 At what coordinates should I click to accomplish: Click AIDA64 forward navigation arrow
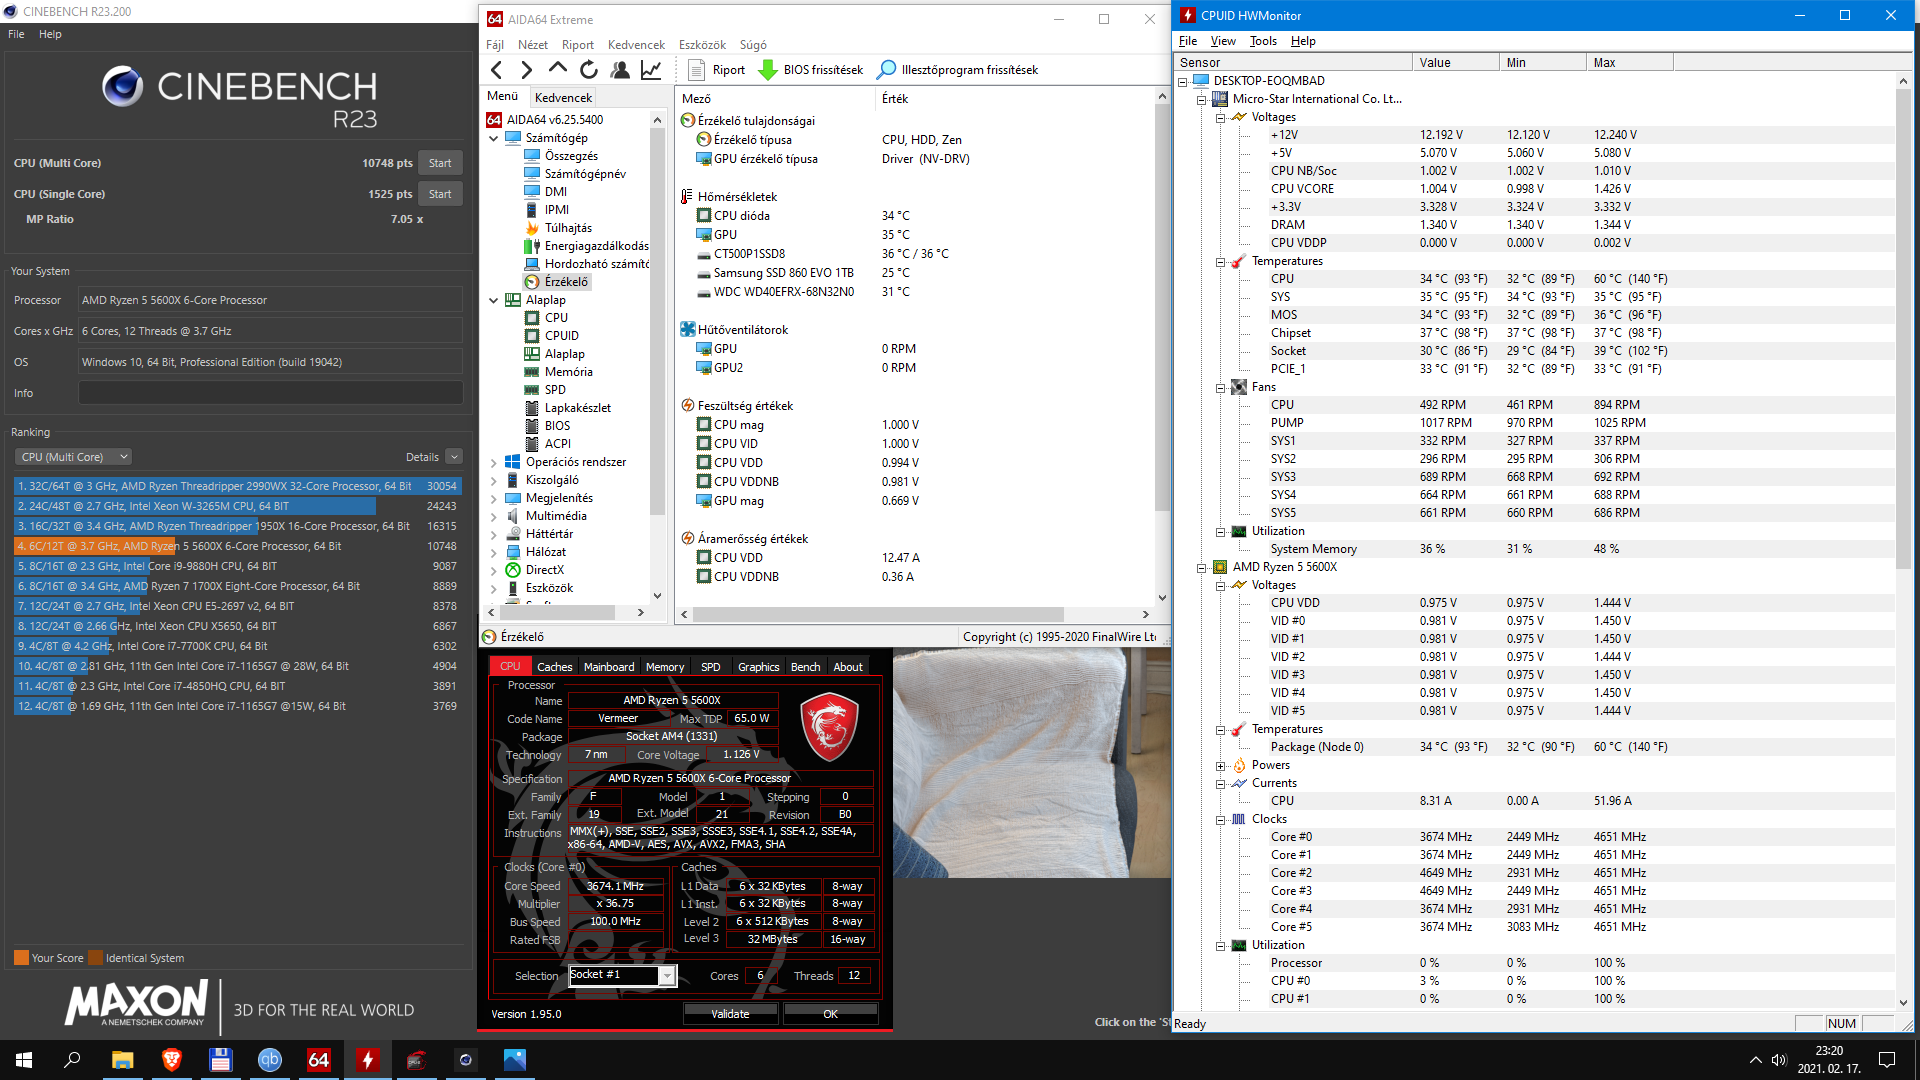pos(527,70)
